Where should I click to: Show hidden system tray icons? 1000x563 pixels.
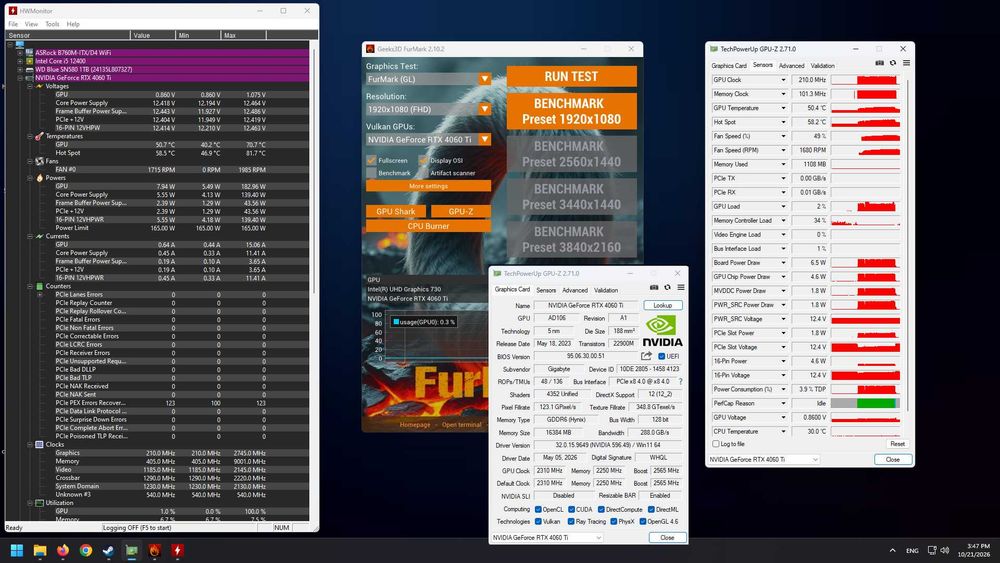pos(892,550)
